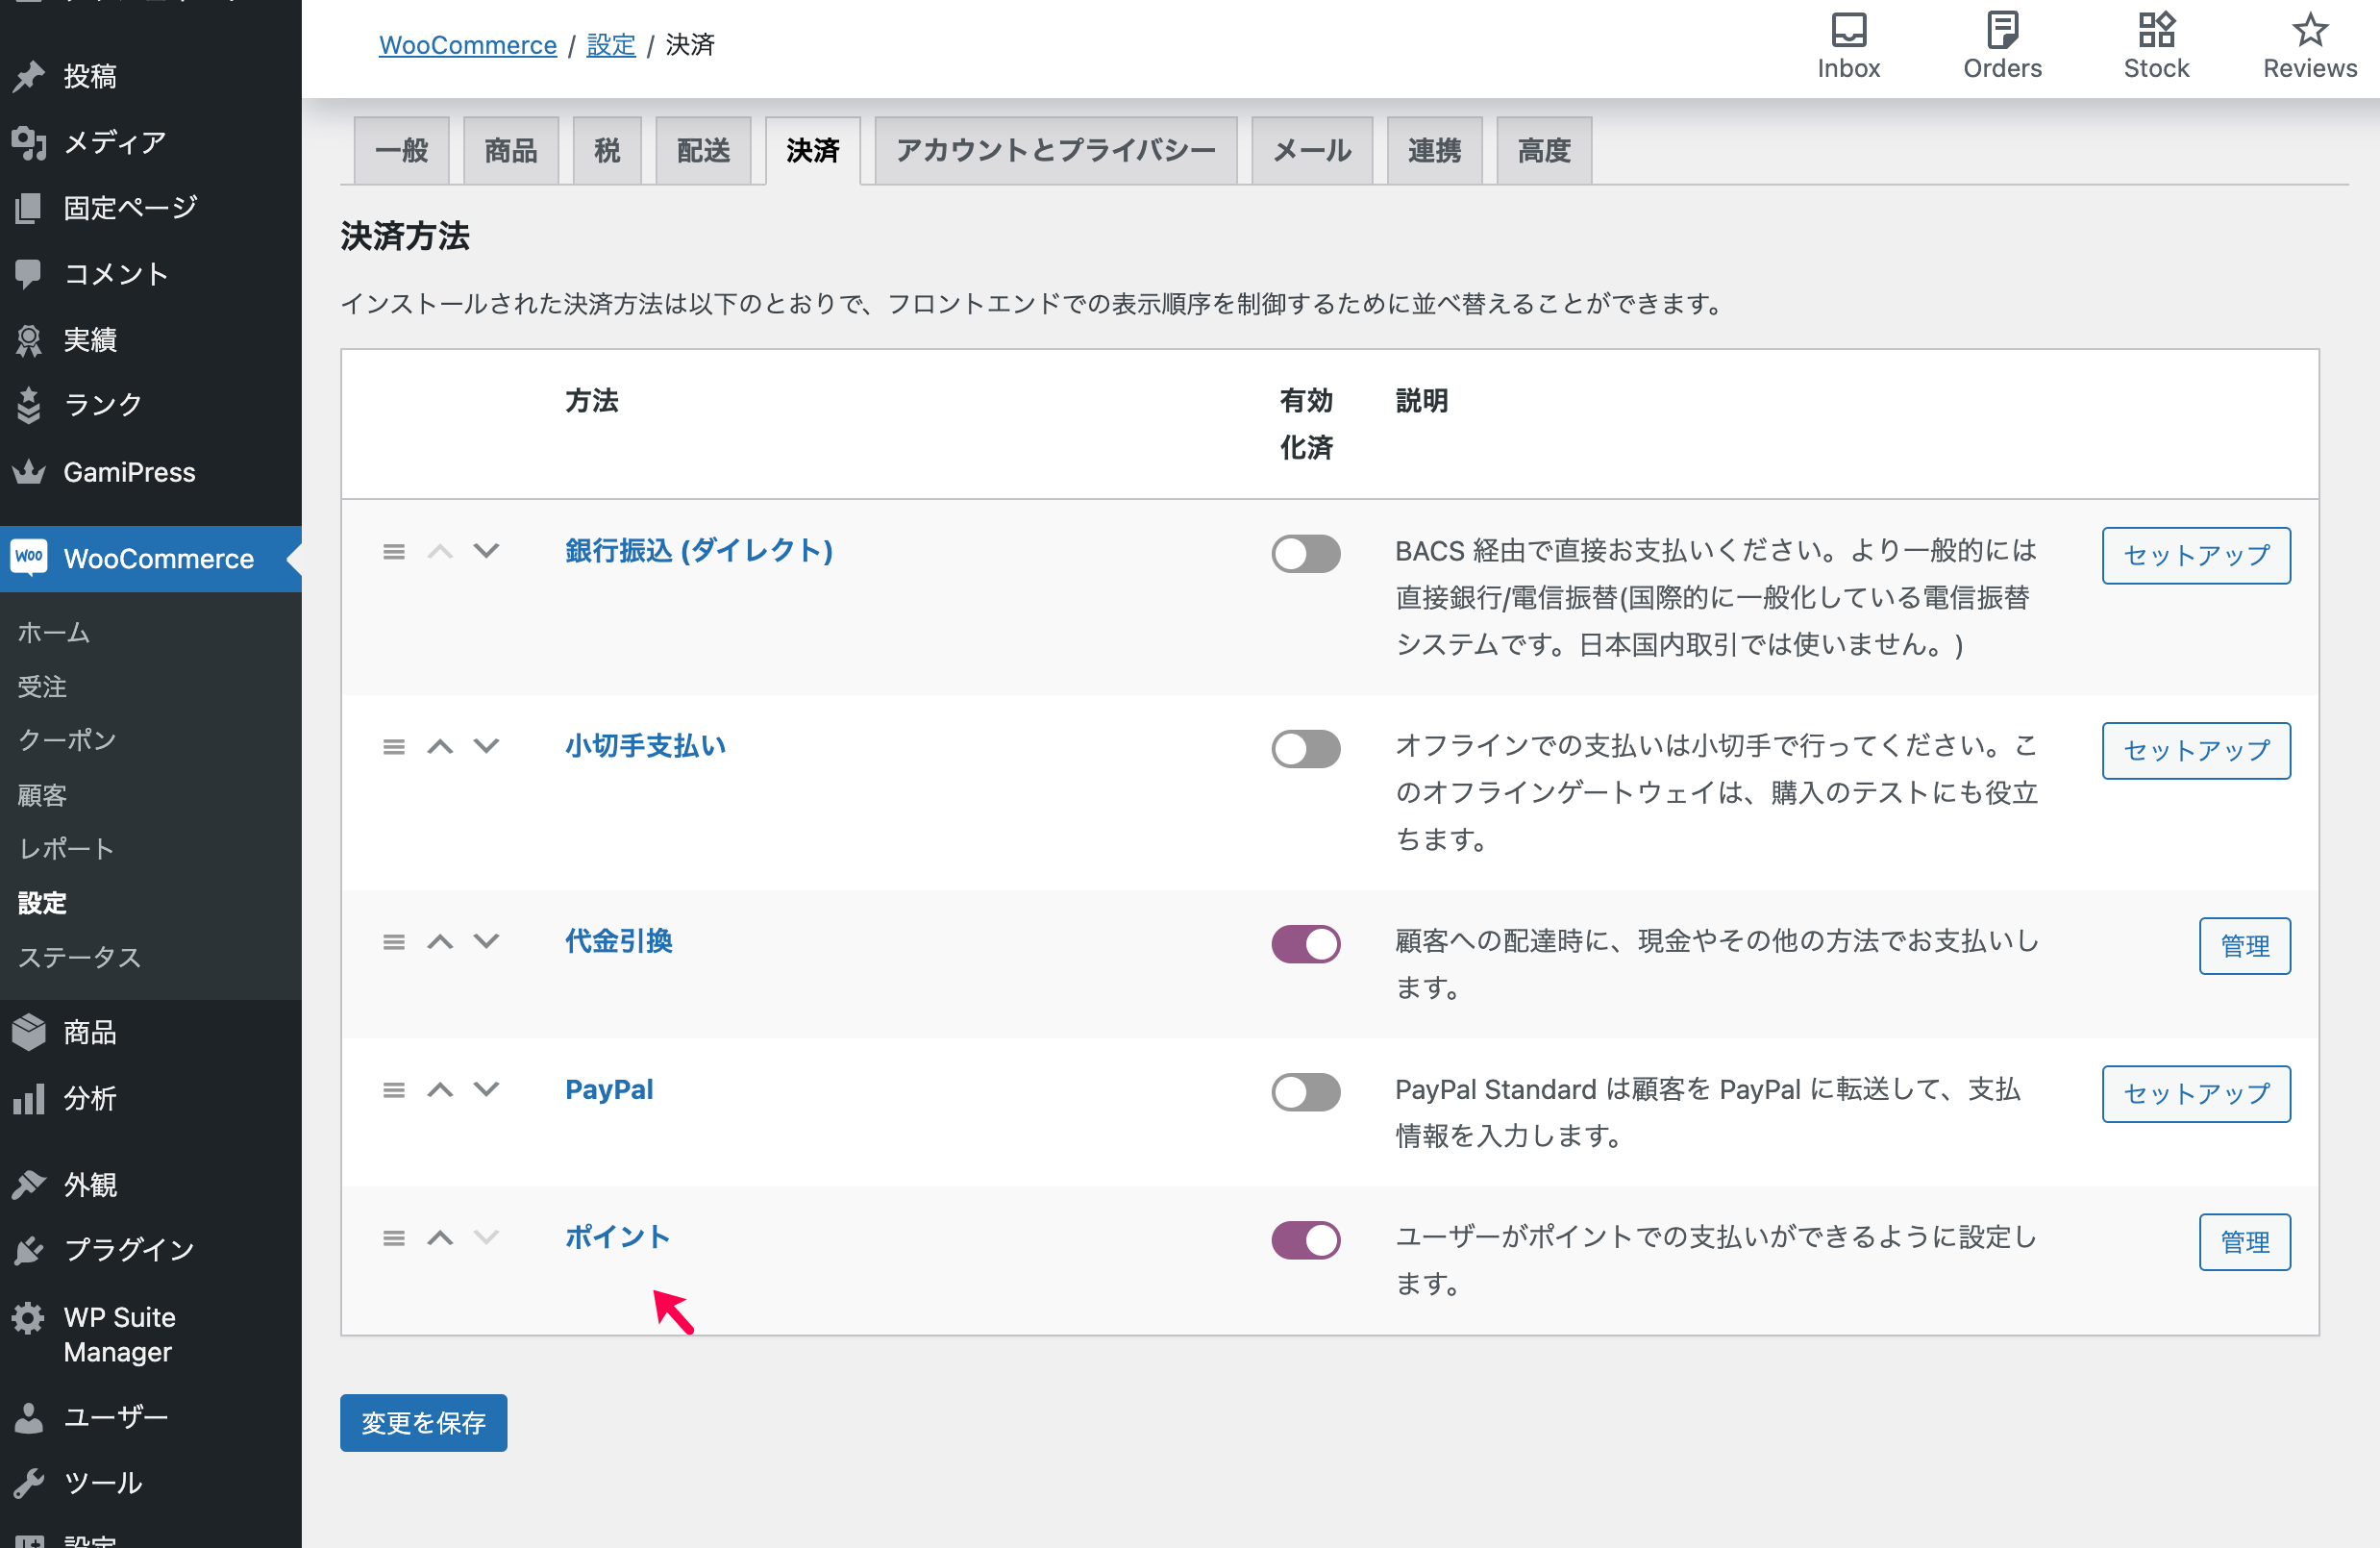The image size is (2380, 1548).
Task: Disable the ポイント payment toggle
Action: 1305,1240
